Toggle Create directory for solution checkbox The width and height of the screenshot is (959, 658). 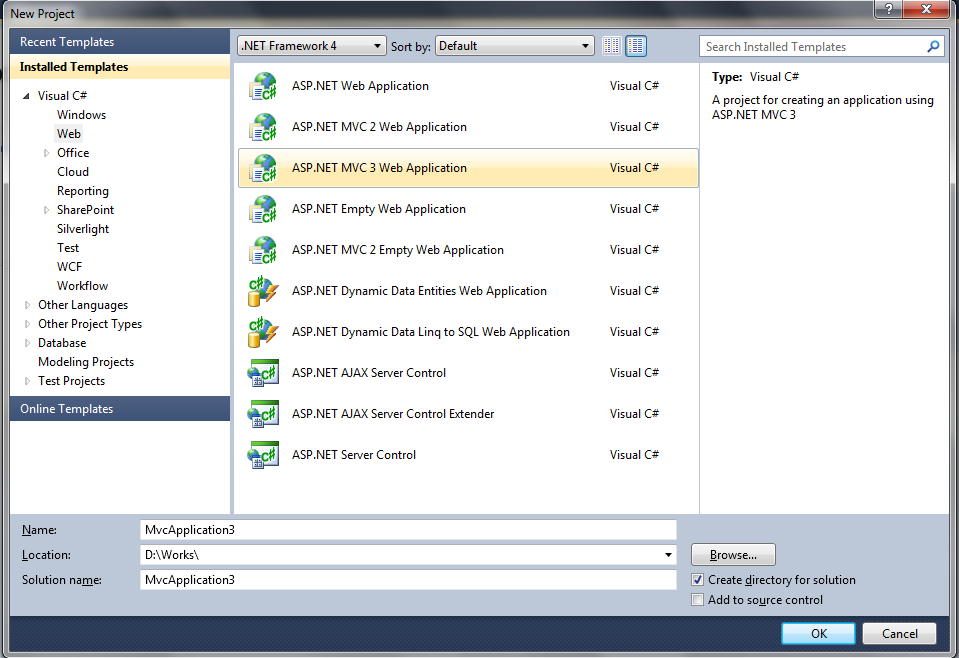(x=697, y=580)
